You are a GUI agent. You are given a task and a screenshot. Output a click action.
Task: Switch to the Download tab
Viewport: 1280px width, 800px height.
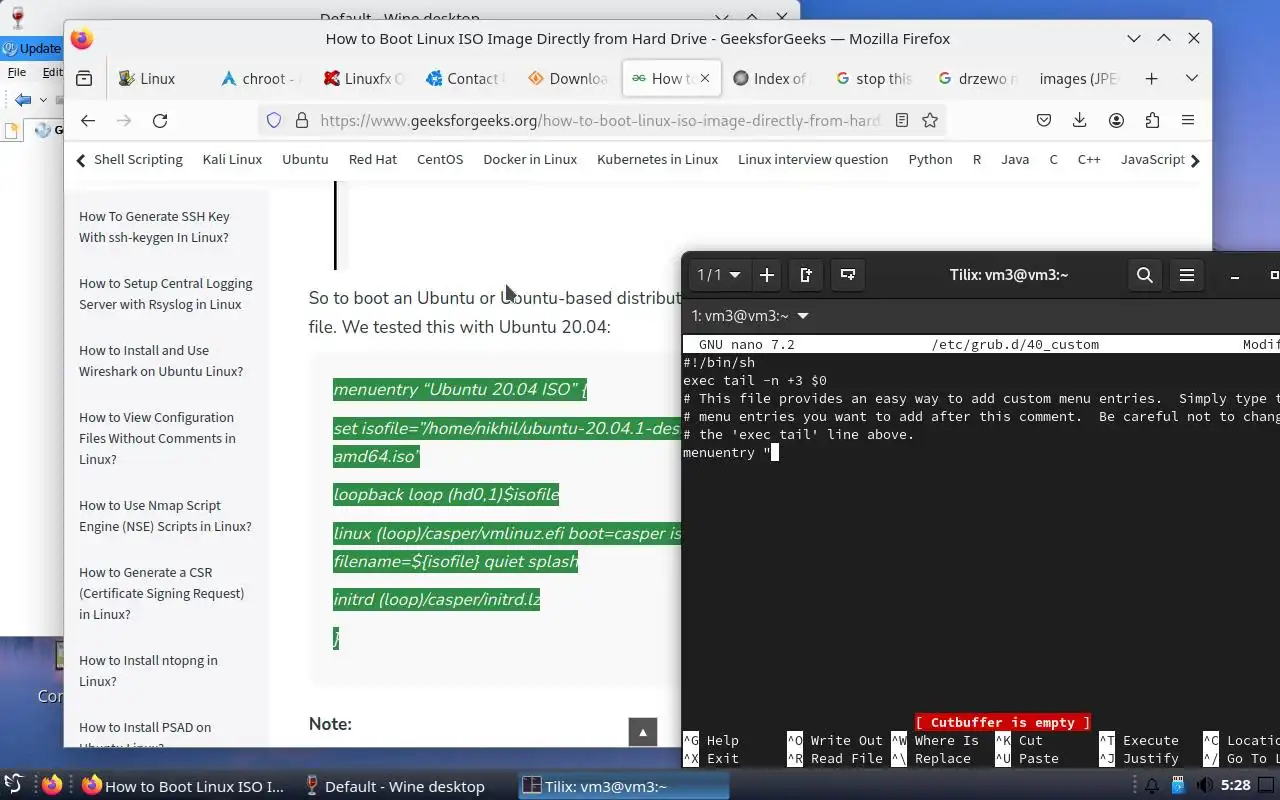568,78
